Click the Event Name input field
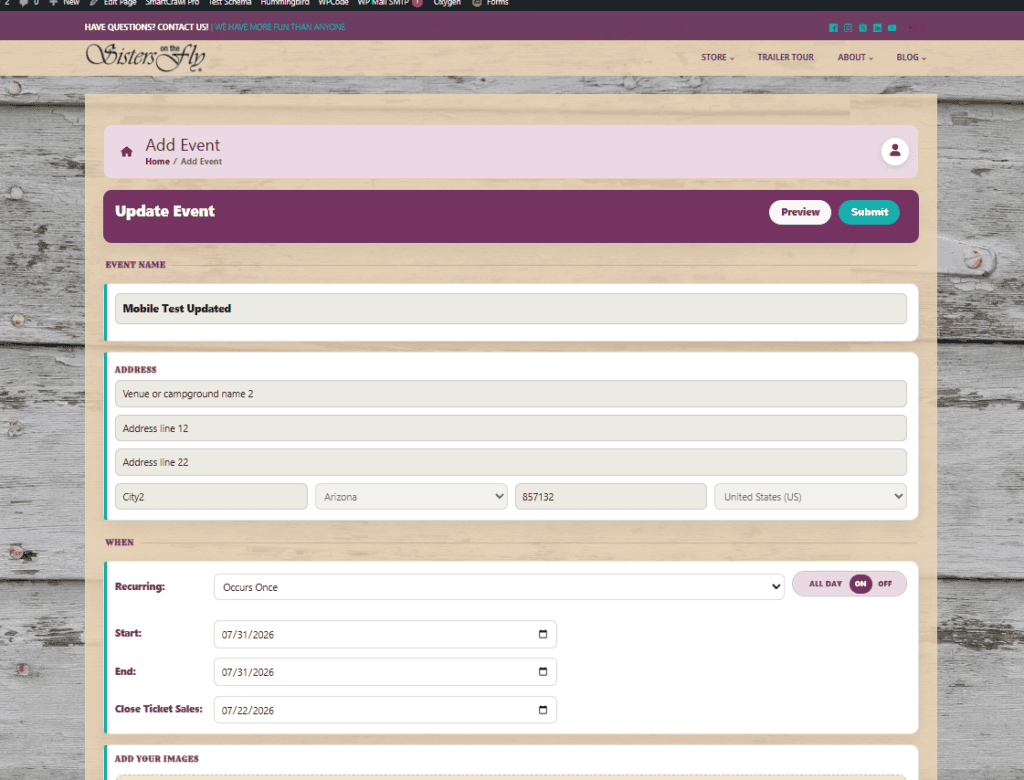The image size is (1024, 780). pyautogui.click(x=511, y=308)
